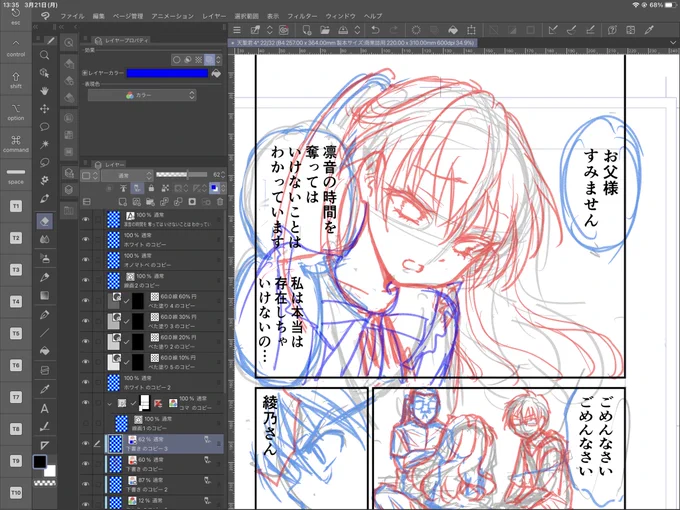
Task: Toggle the lock box of 線画2 のコピー layer
Action: point(98,280)
